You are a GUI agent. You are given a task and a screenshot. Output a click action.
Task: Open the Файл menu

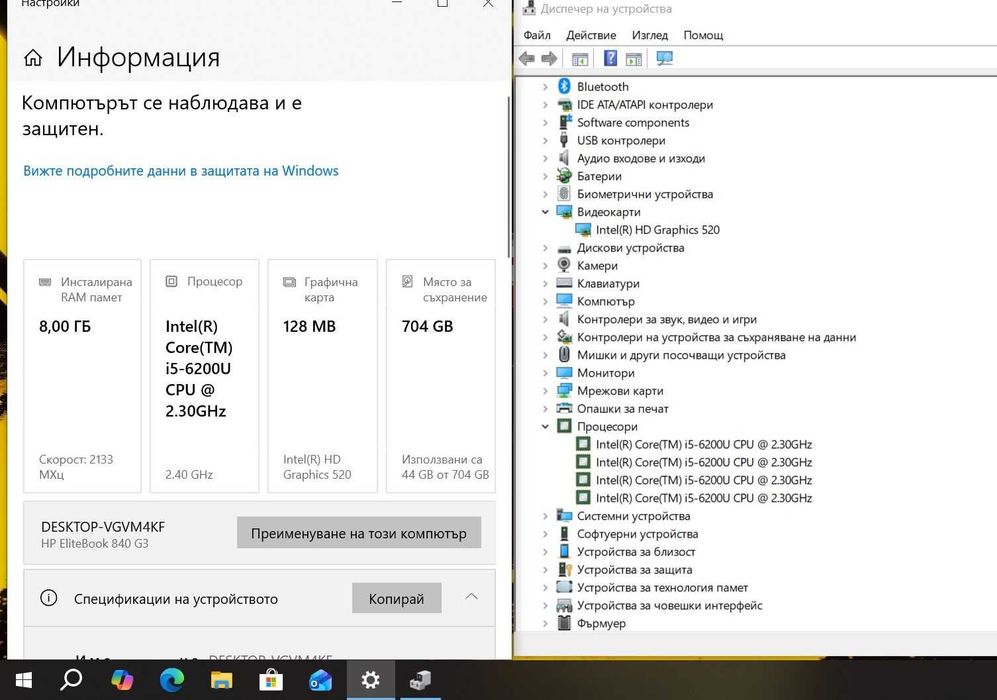click(537, 35)
